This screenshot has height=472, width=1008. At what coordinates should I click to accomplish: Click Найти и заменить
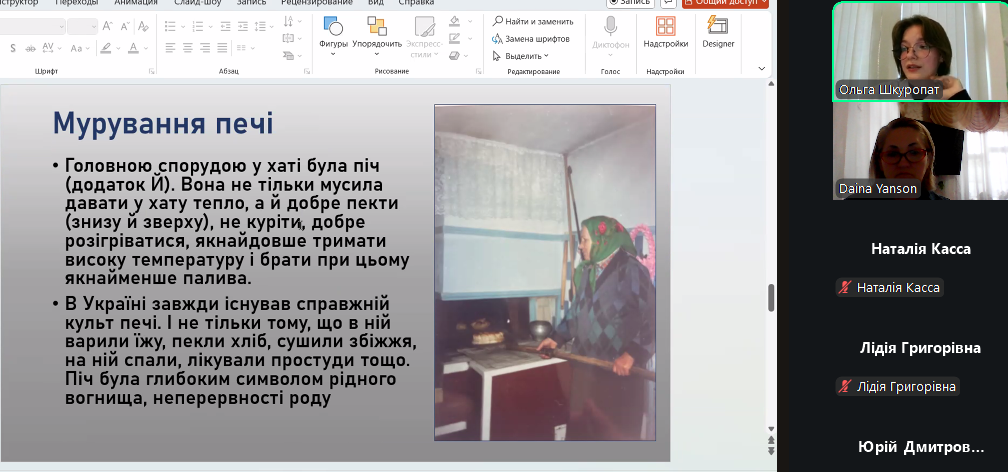(x=531, y=21)
